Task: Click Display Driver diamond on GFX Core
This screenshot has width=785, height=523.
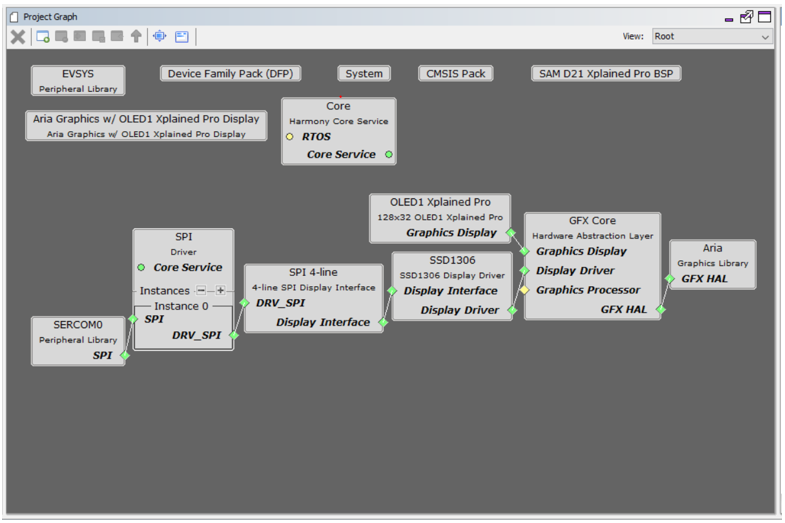Action: pyautogui.click(x=525, y=271)
